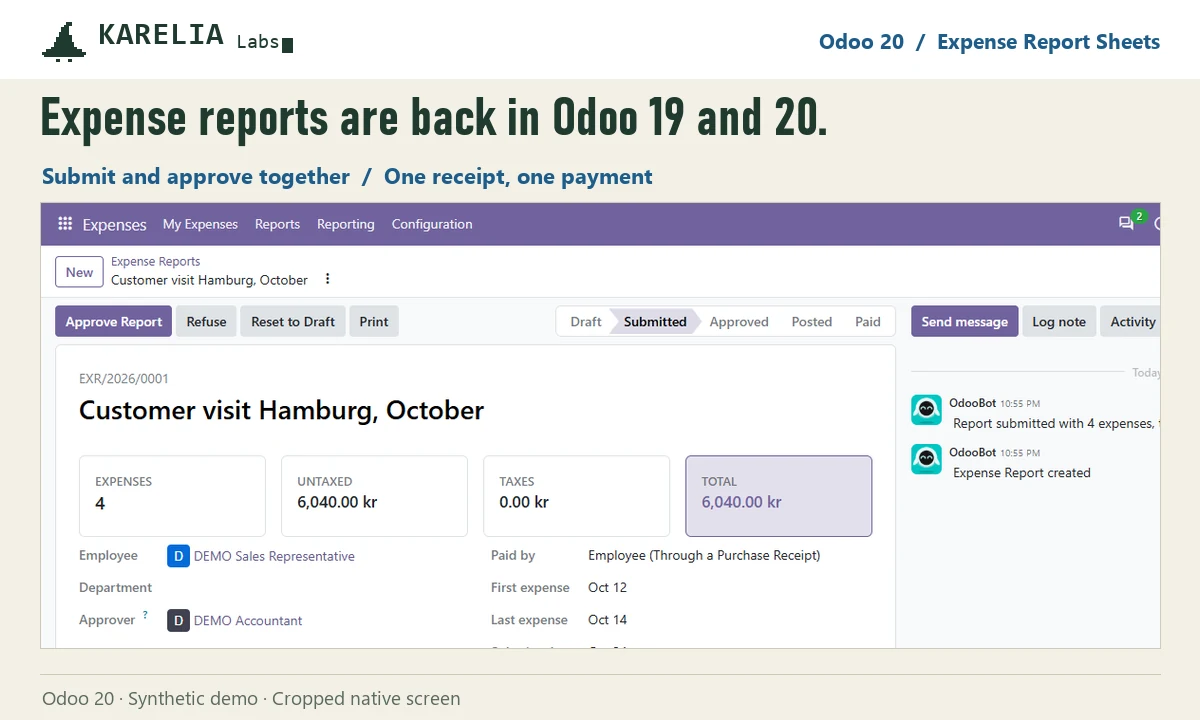Click the EXR/2026/0001 reference number
Screen dimensions: 1200x720
tap(124, 379)
